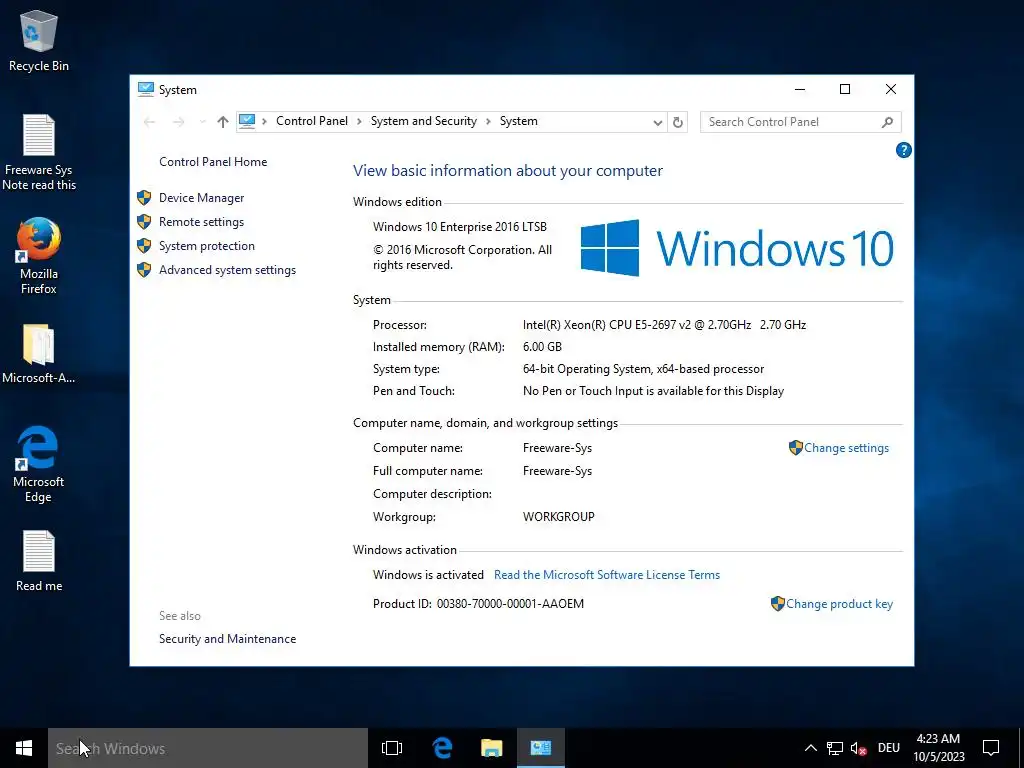The width and height of the screenshot is (1024, 768).
Task: Click the System window taskbar button
Action: click(x=541, y=748)
